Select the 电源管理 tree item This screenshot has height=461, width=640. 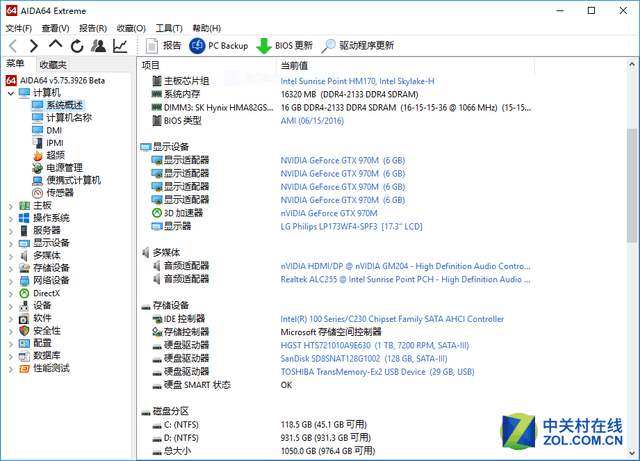(x=58, y=168)
